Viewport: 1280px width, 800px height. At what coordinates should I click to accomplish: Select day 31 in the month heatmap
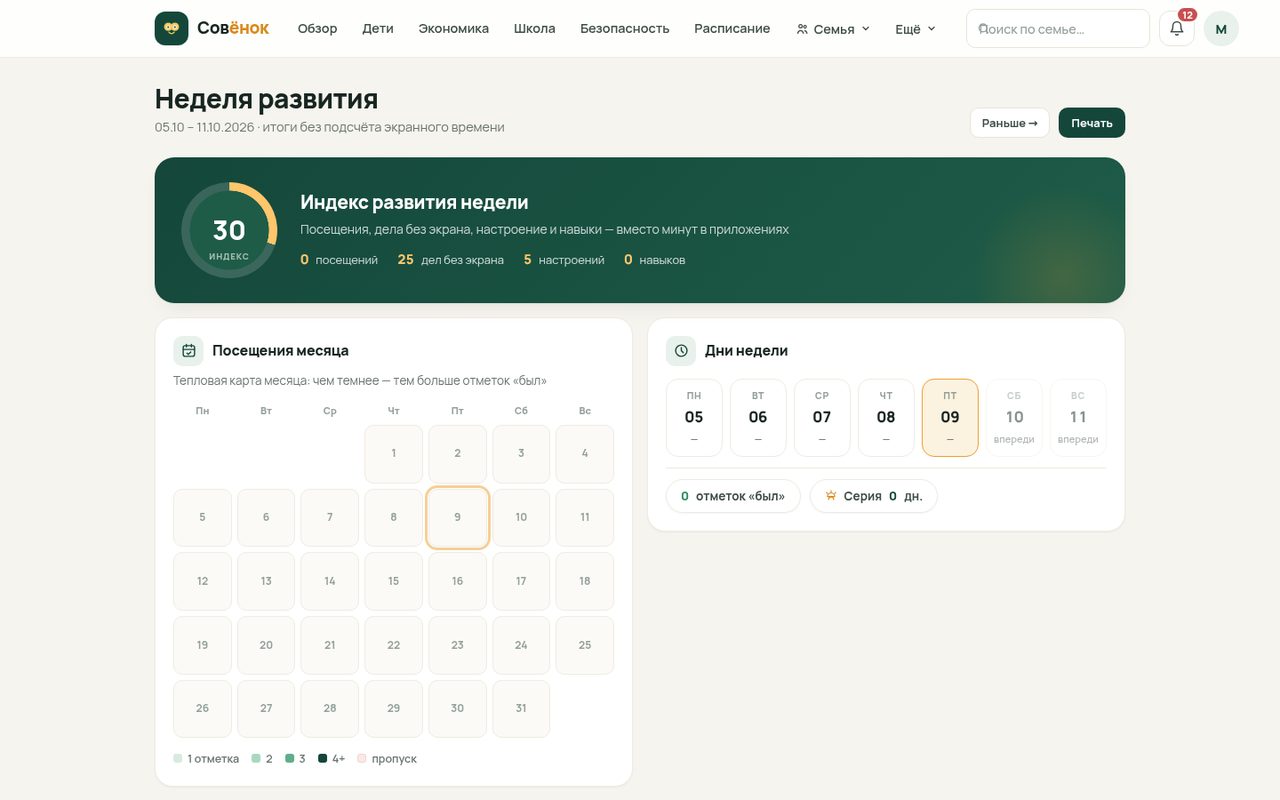pos(521,709)
